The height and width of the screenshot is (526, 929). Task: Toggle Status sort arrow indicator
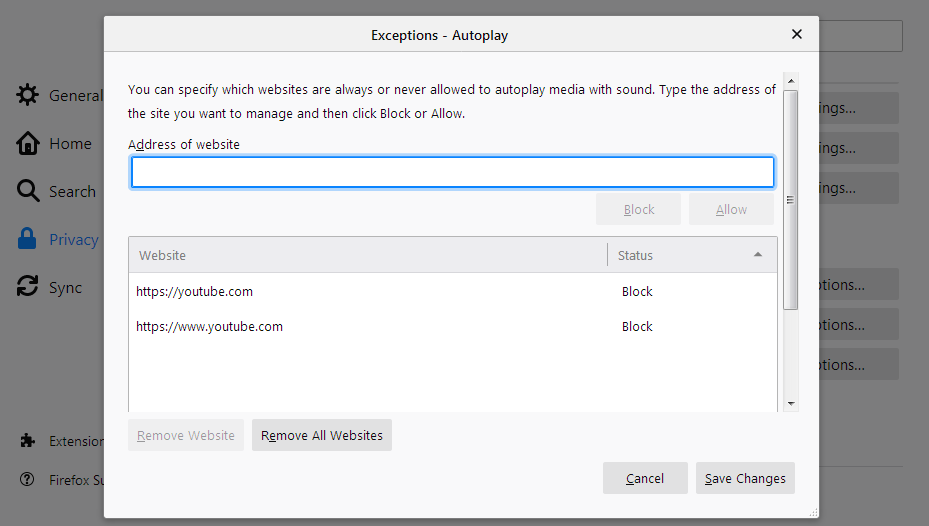758,255
